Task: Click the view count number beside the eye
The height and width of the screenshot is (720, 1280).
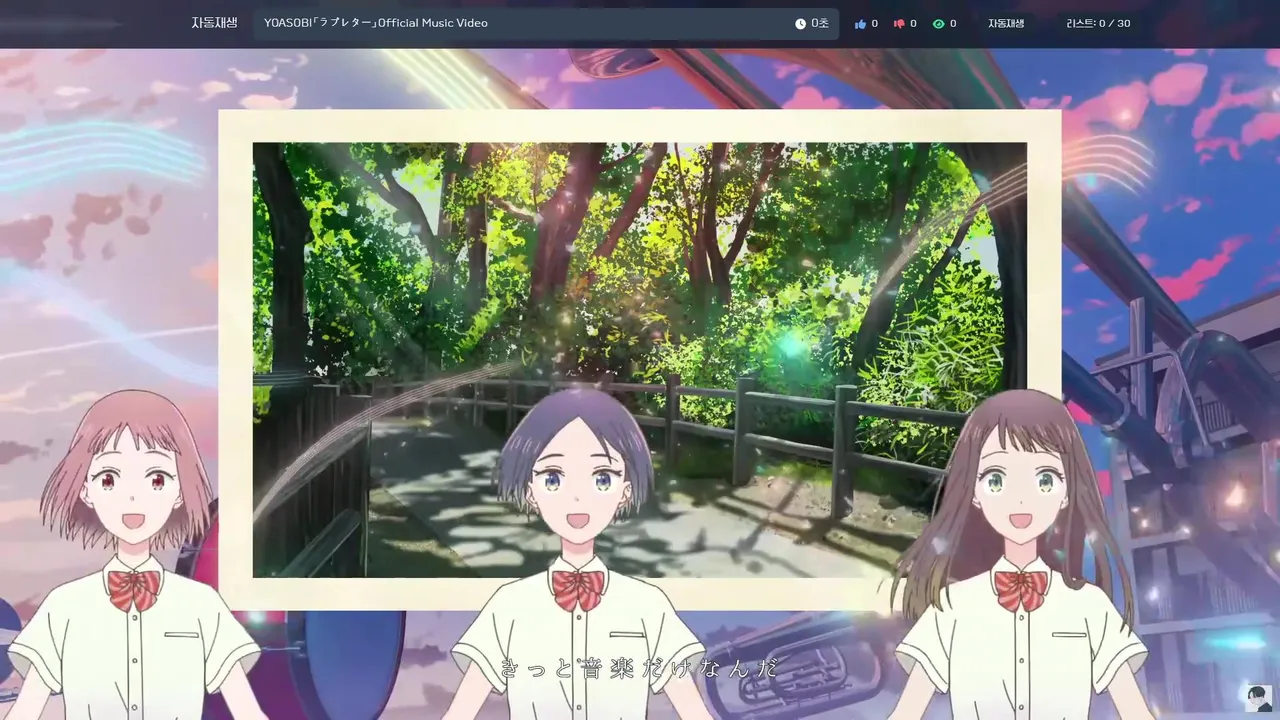Action: 953,23
